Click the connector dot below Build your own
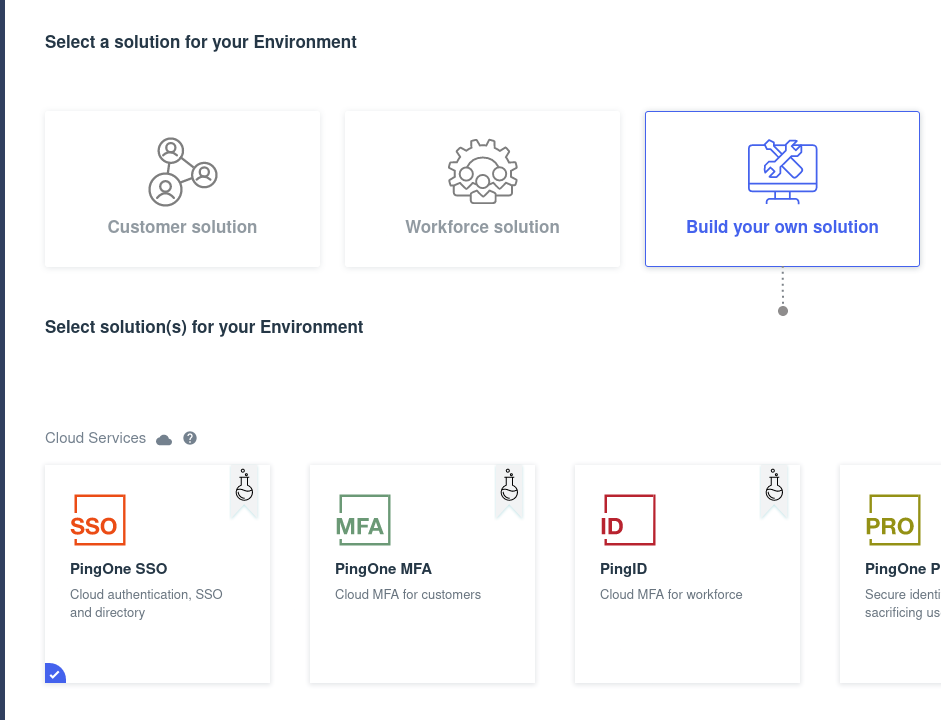This screenshot has width=941, height=720. tap(783, 311)
